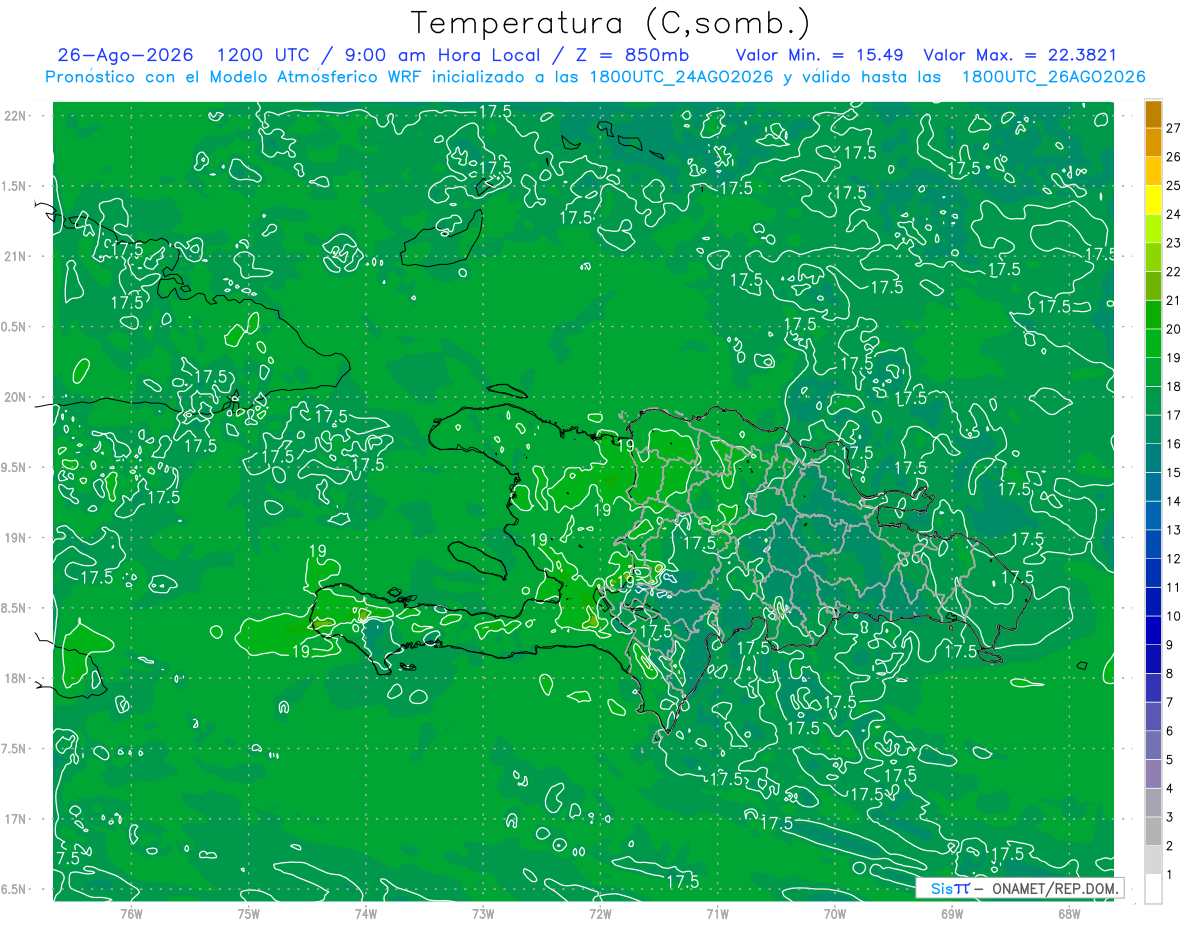1200x927 pixels.
Task: Click the legend number '27'
Action: tap(1174, 128)
